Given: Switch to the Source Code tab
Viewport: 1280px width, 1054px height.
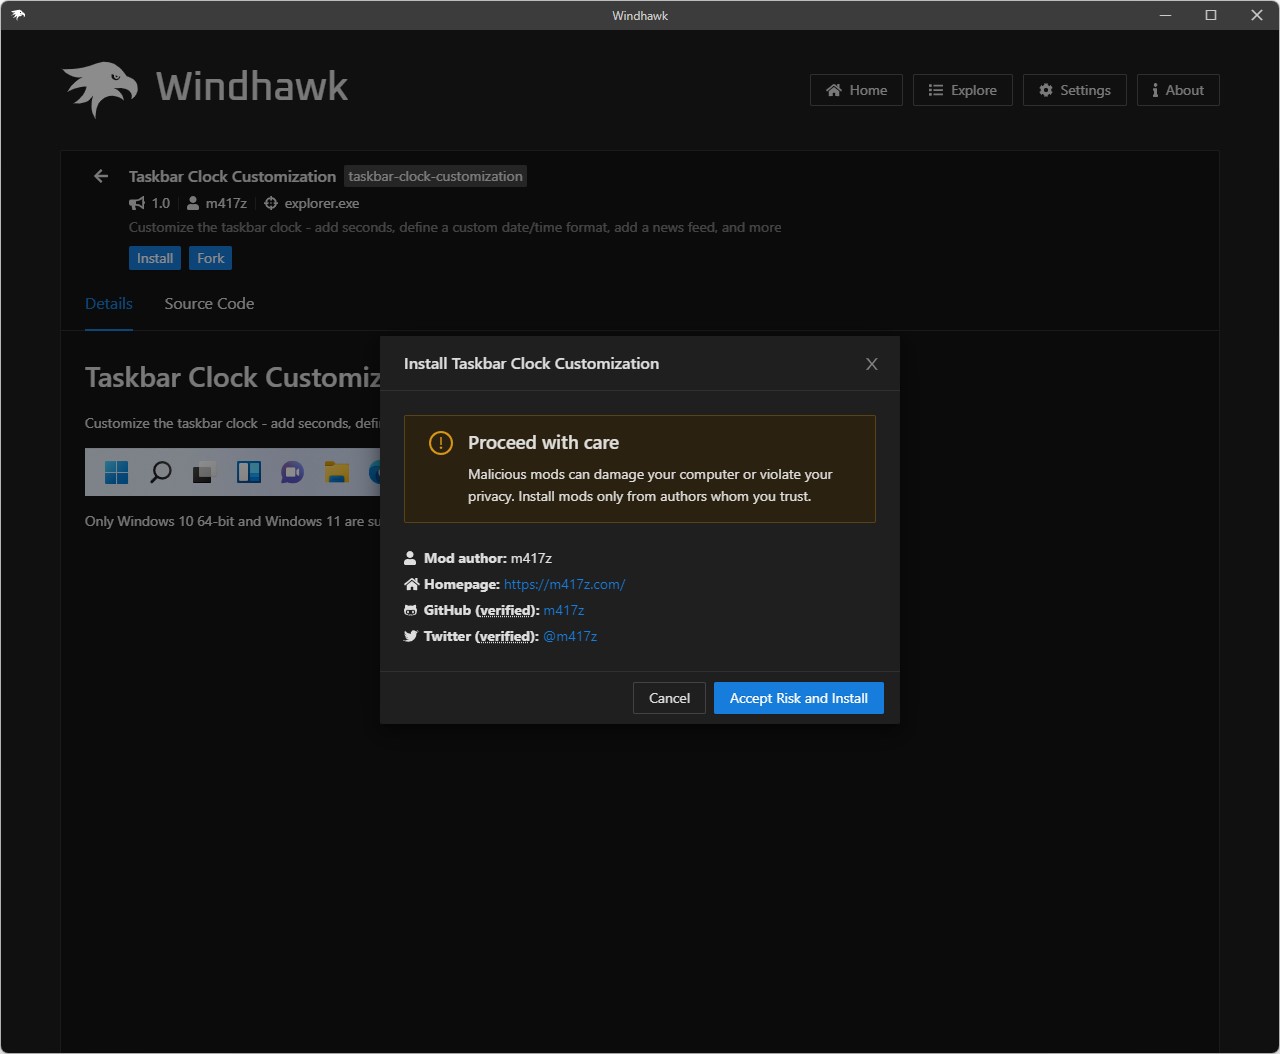Looking at the screenshot, I should click(x=209, y=303).
